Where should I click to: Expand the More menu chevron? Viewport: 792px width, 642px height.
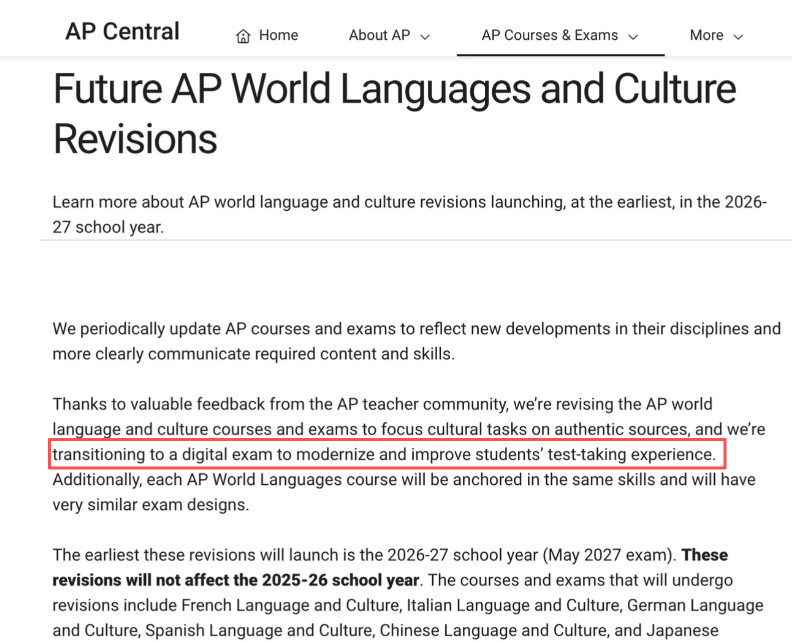738,36
